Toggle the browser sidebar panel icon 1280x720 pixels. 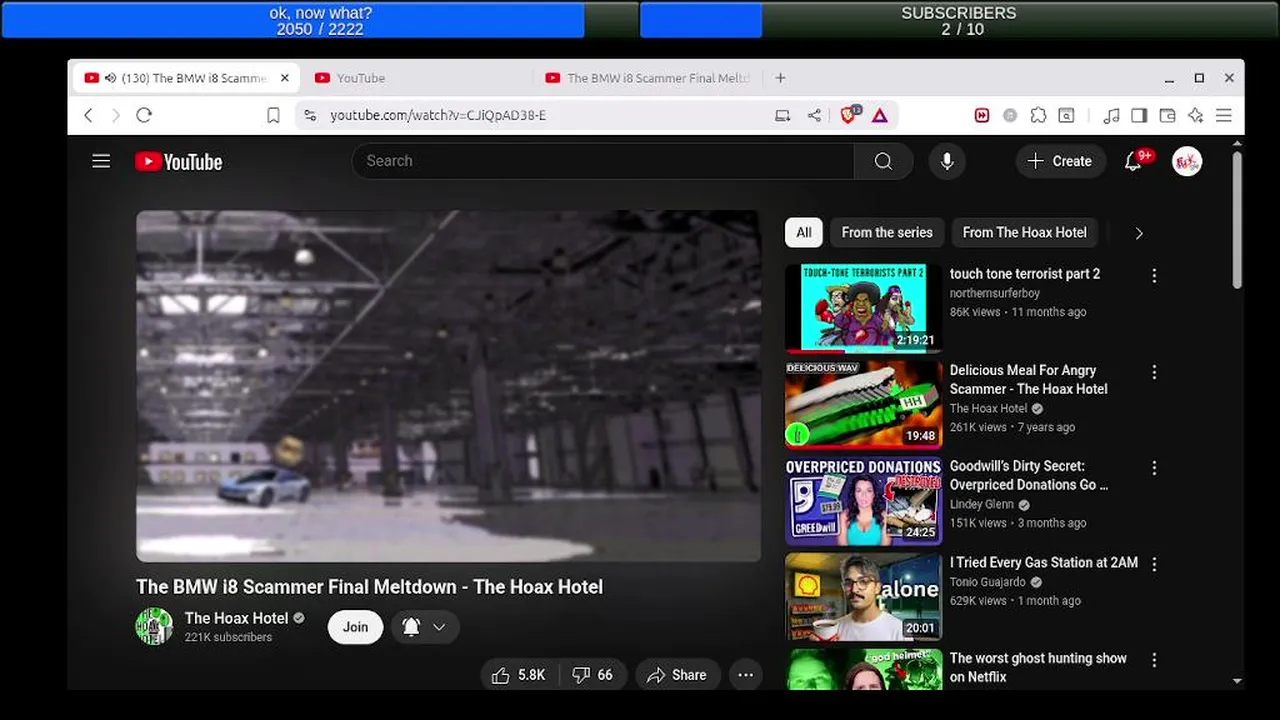coord(1139,116)
